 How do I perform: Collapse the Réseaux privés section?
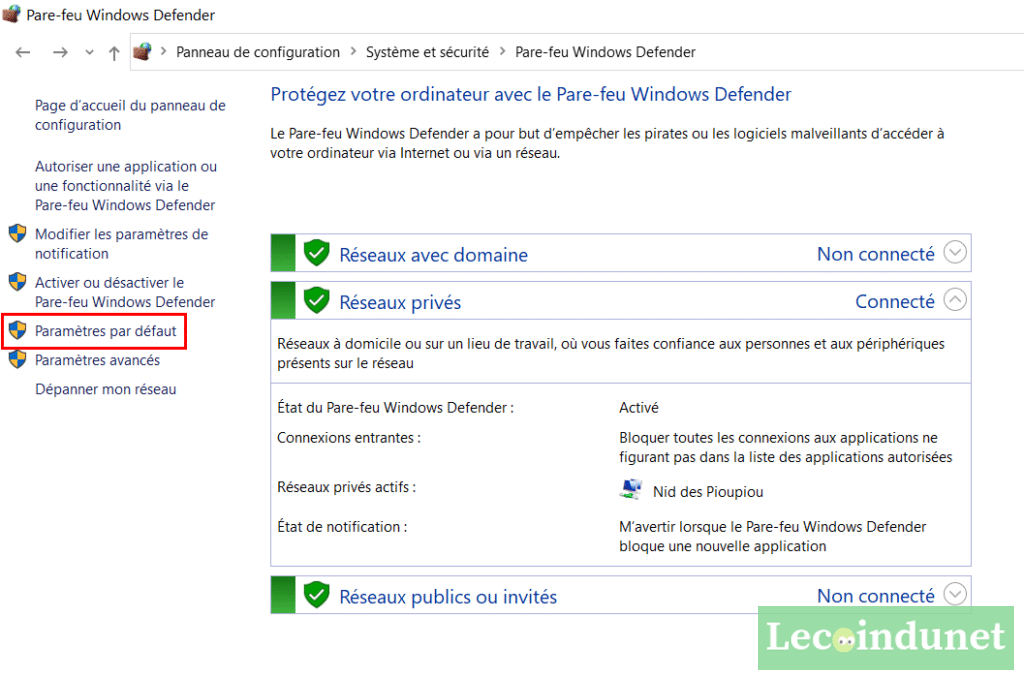pyautogui.click(x=955, y=299)
